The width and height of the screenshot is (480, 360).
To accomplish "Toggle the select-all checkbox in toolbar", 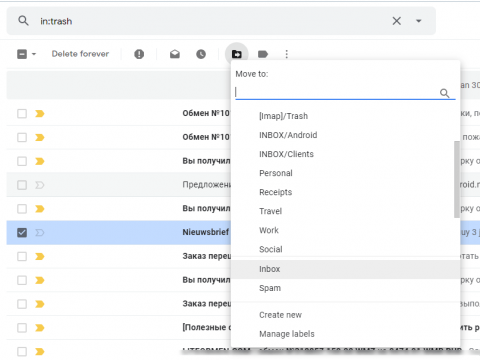I will click(22, 54).
